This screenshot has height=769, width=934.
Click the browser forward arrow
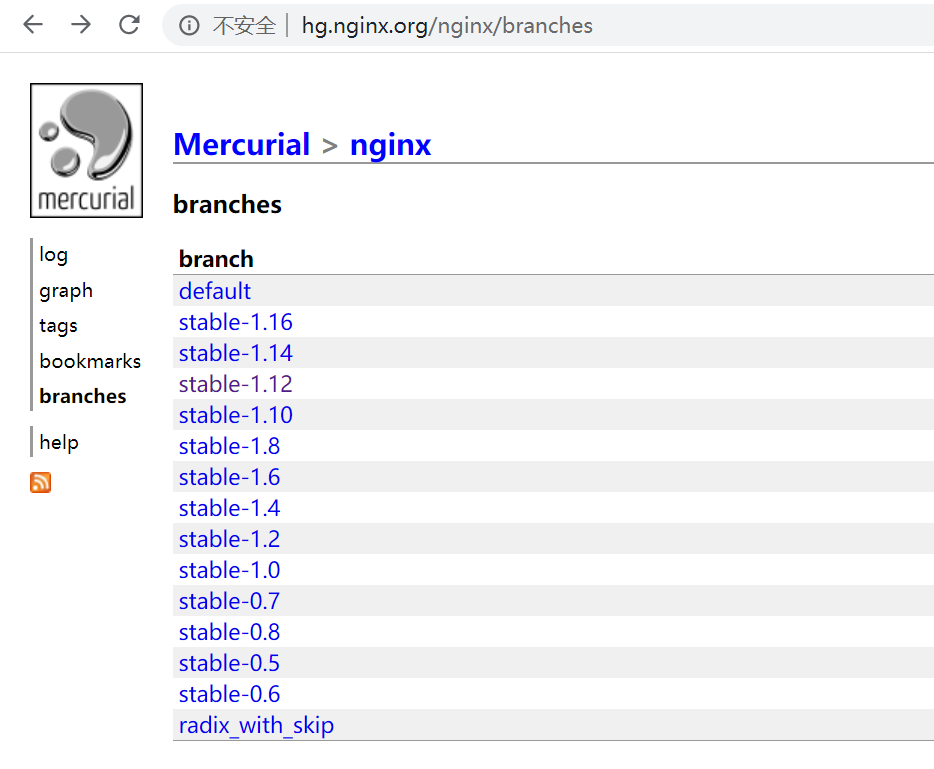coord(81,24)
